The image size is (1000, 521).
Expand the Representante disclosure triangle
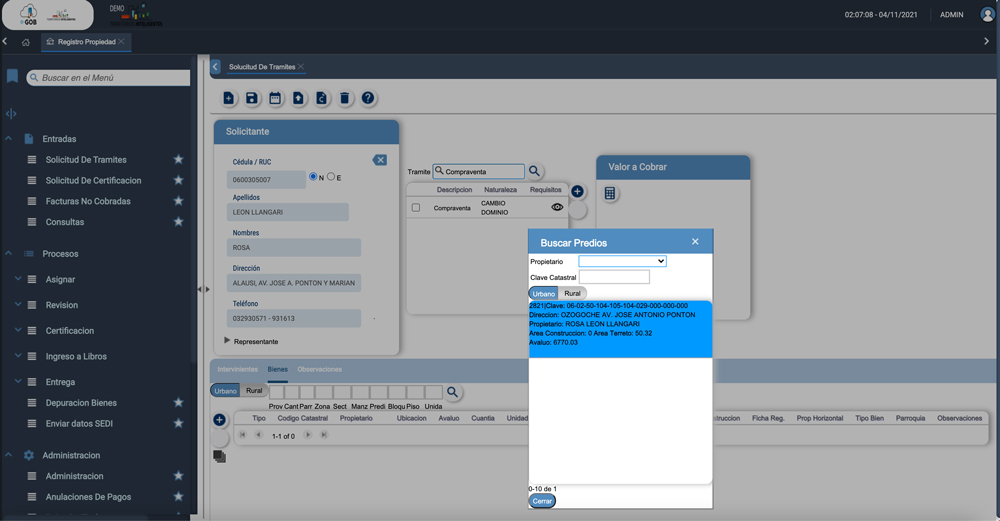[x=227, y=341]
